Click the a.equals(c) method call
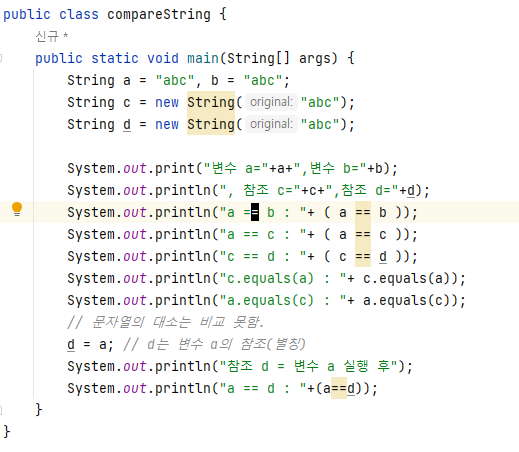 pos(410,300)
